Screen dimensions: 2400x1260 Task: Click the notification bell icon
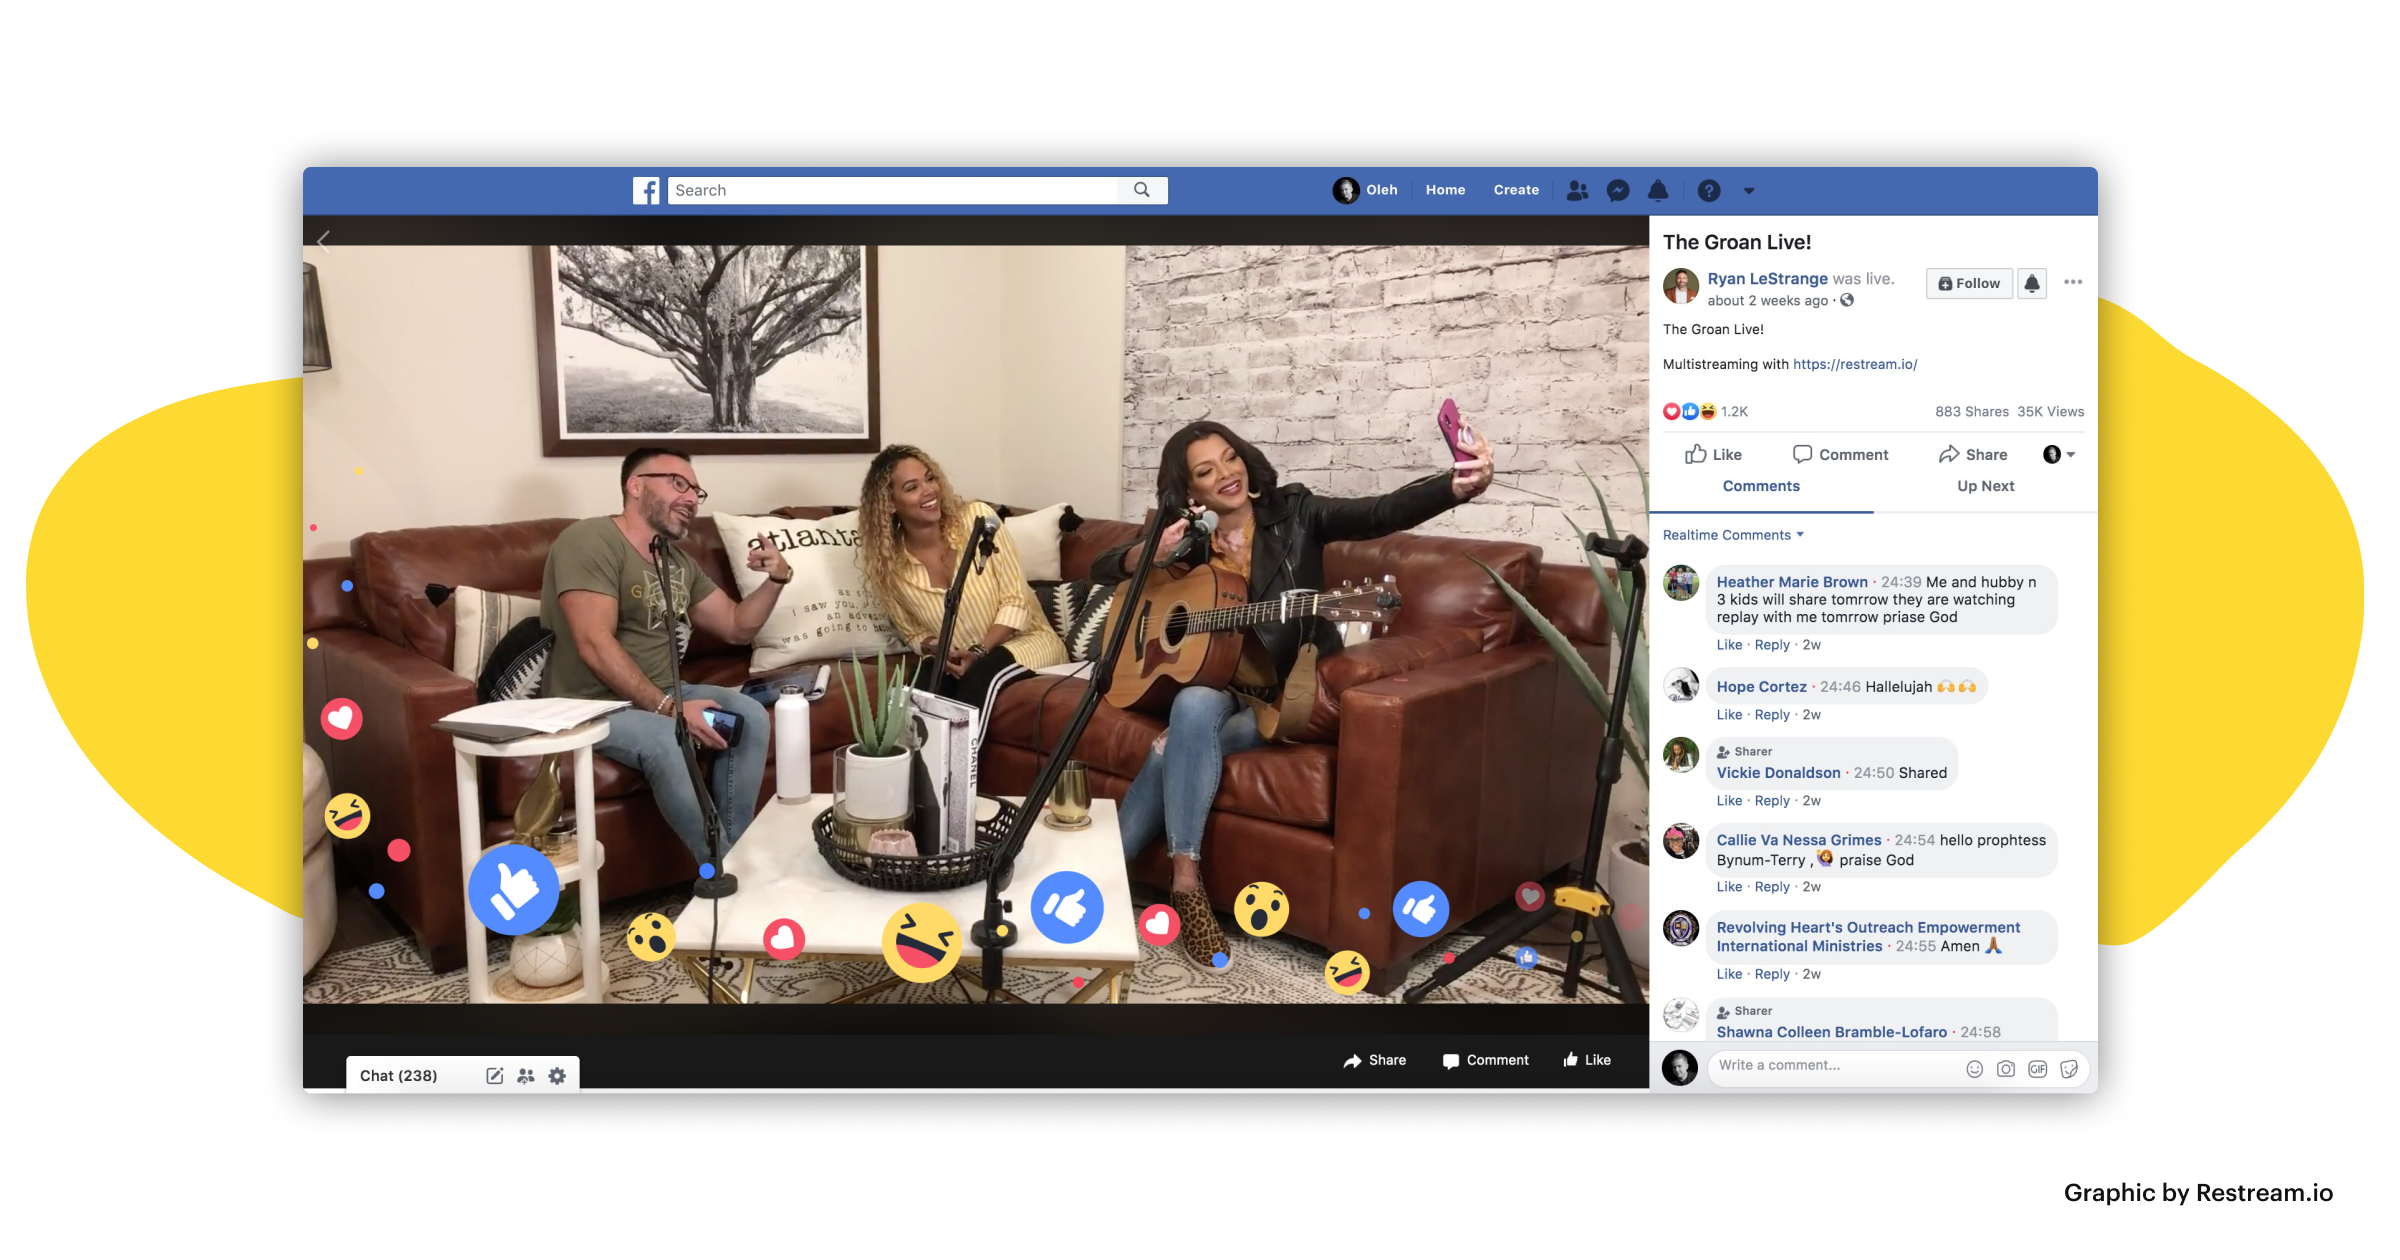(1657, 190)
